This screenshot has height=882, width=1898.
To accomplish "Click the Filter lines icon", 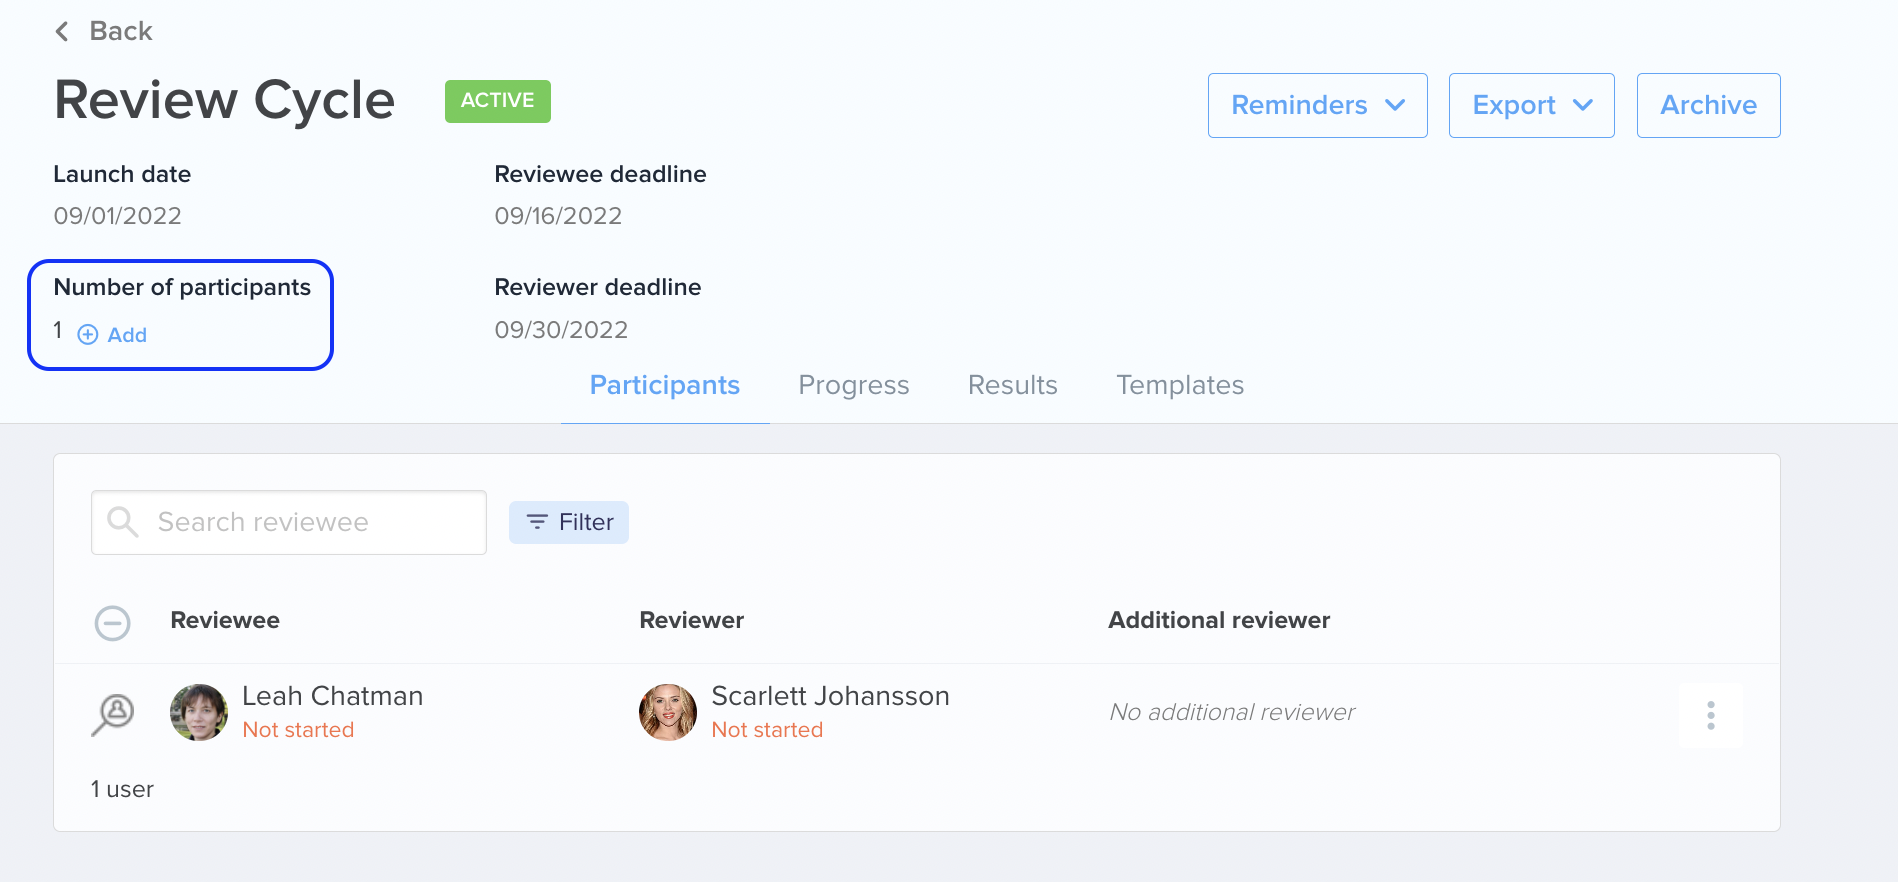I will 537,522.
